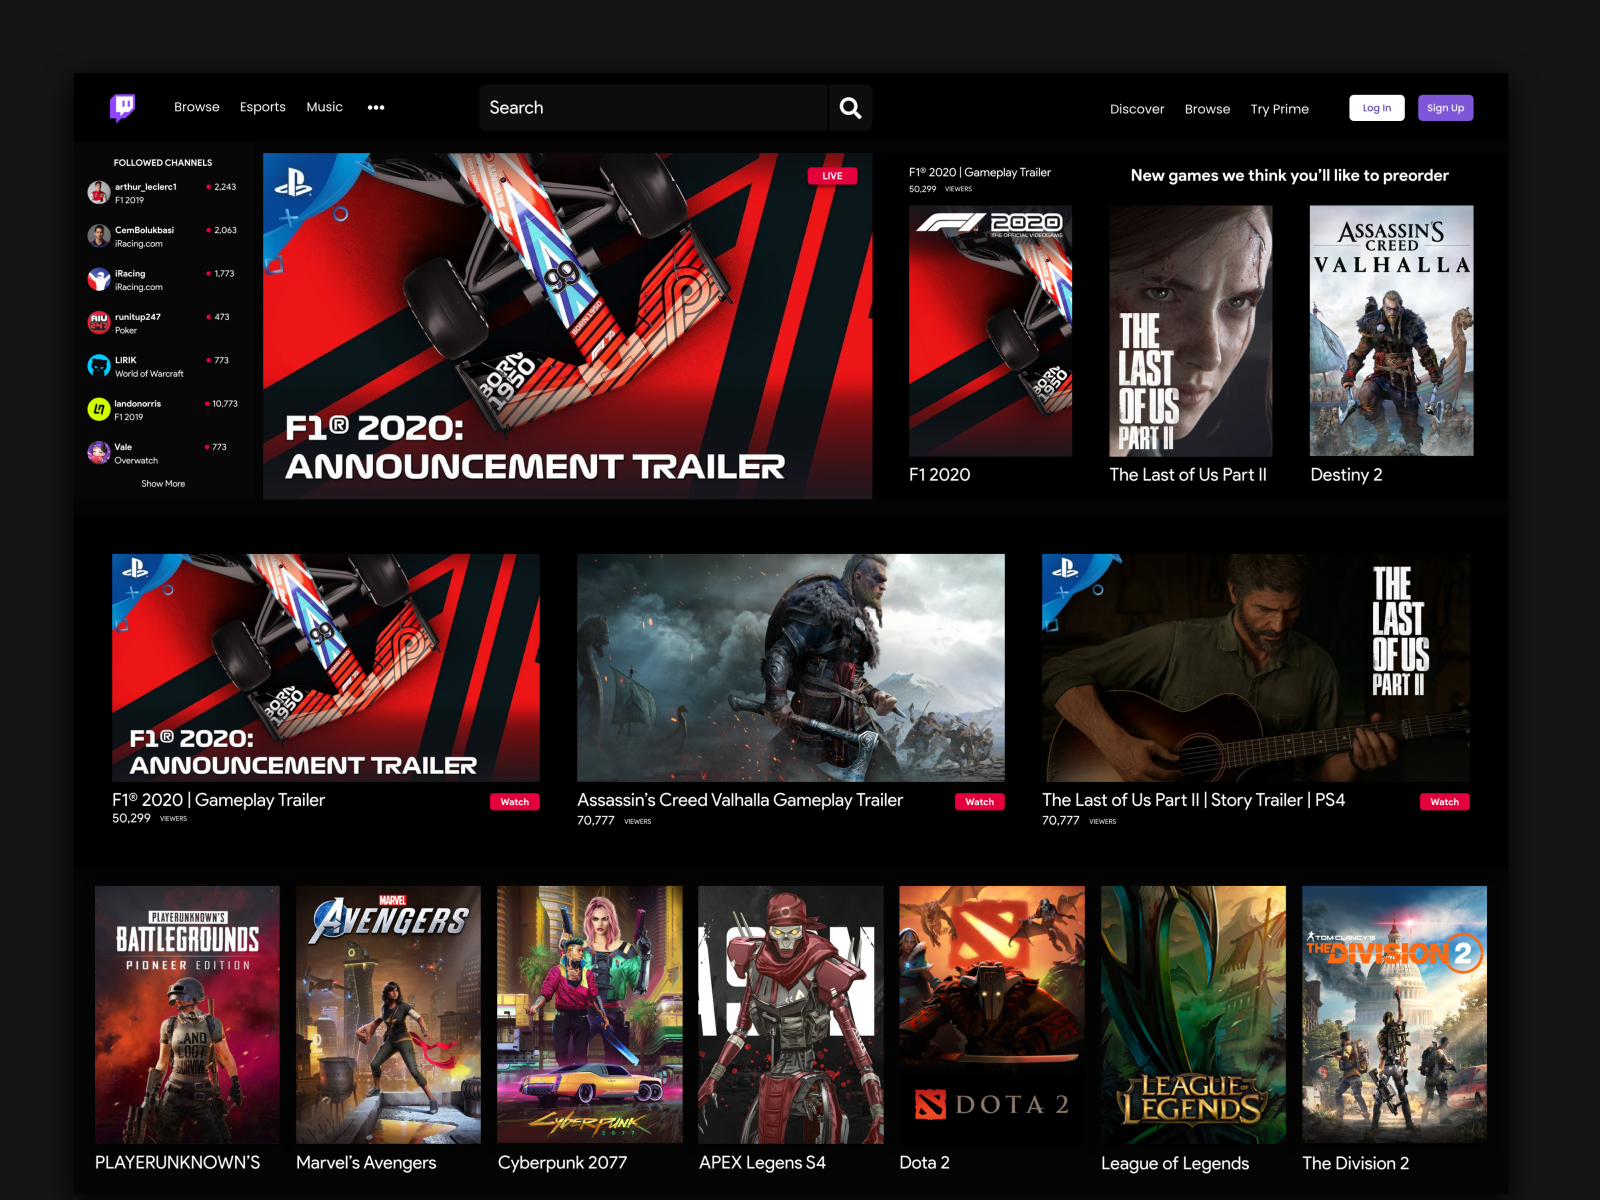Viewport: 1600px width, 1200px height.
Task: Click 'Marvel's Avengers' game title text
Action: pyautogui.click(x=366, y=1163)
